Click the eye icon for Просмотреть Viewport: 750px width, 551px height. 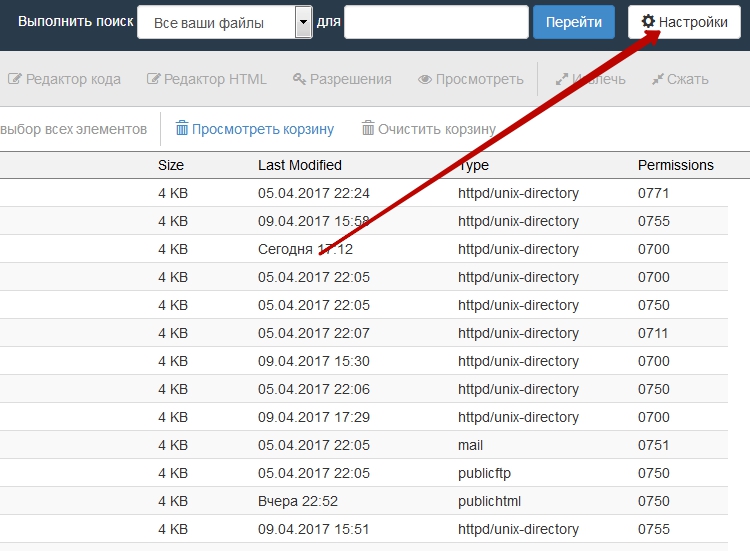[x=425, y=79]
